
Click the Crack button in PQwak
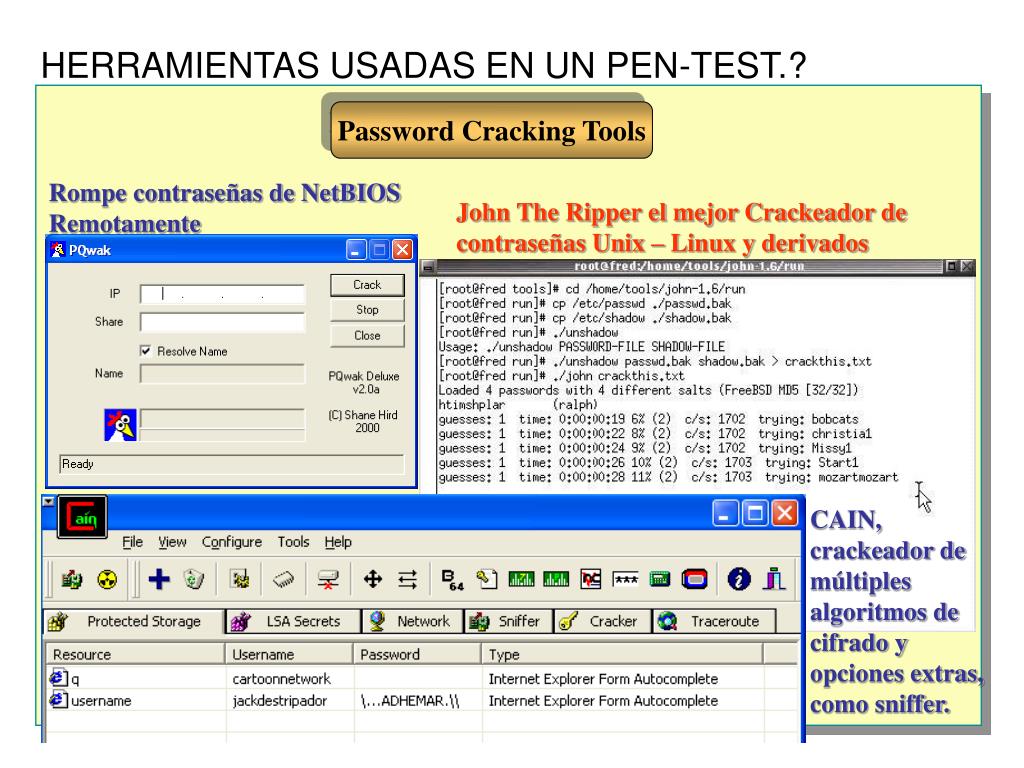click(x=367, y=285)
